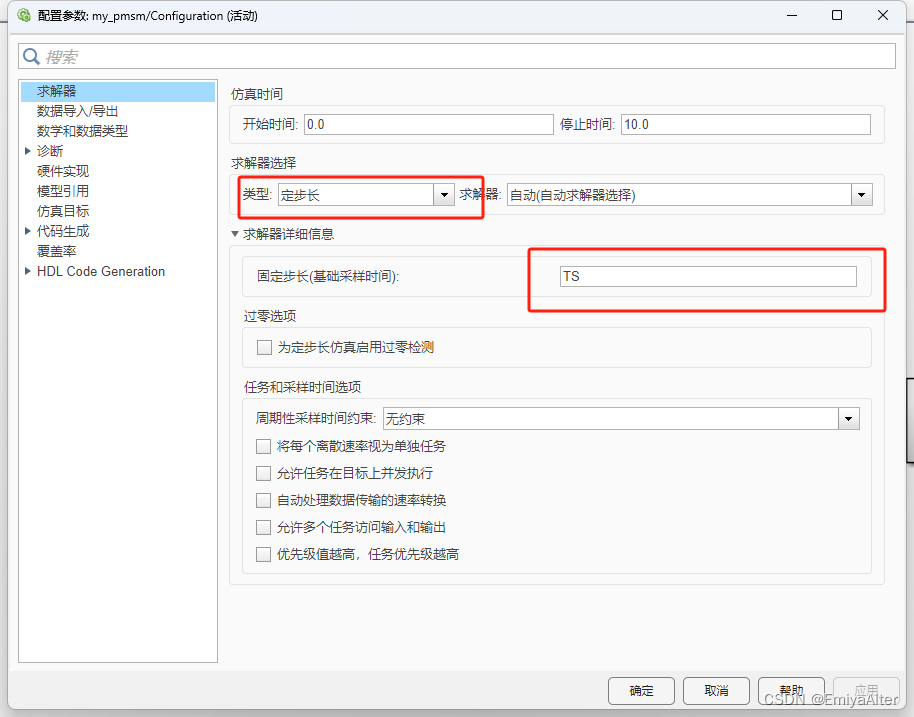Click the search magnifier icon
This screenshot has width=914, height=717.
(31, 55)
